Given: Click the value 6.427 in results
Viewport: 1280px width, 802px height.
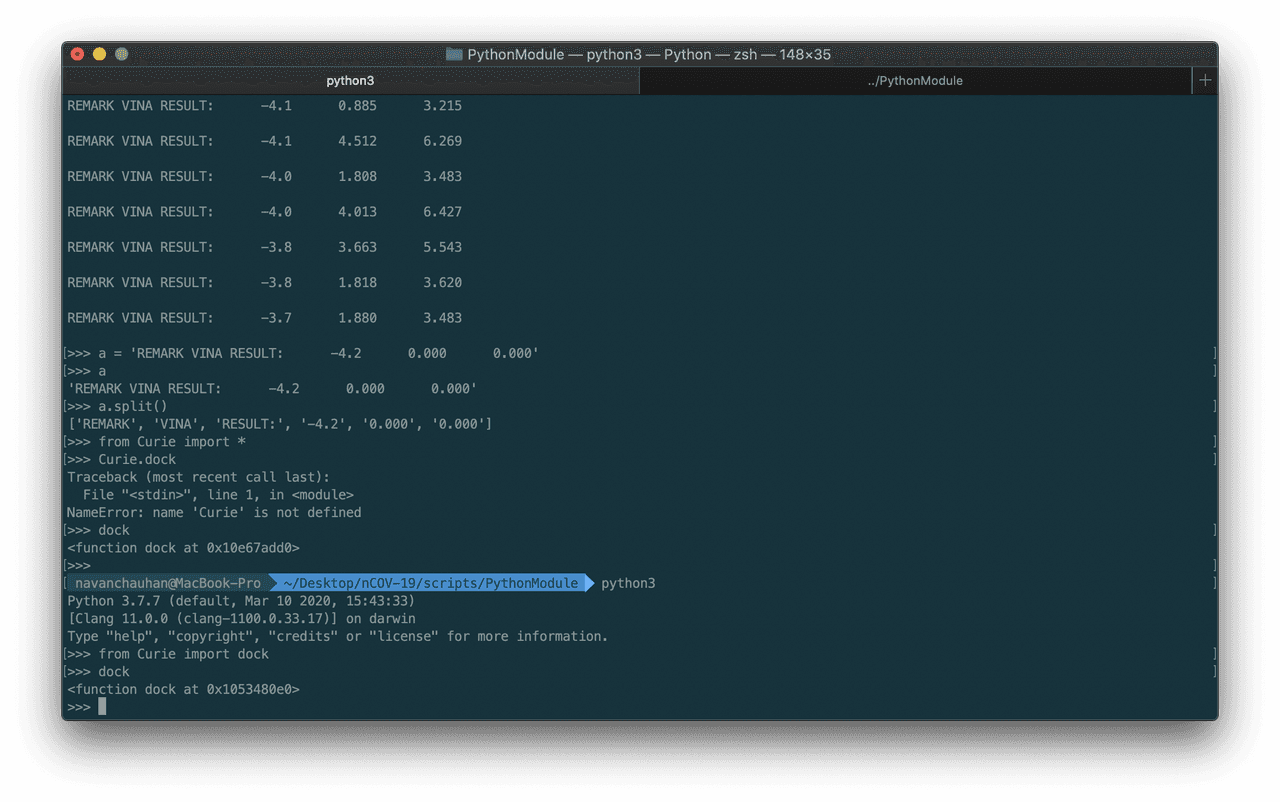Looking at the screenshot, I should [x=442, y=212].
